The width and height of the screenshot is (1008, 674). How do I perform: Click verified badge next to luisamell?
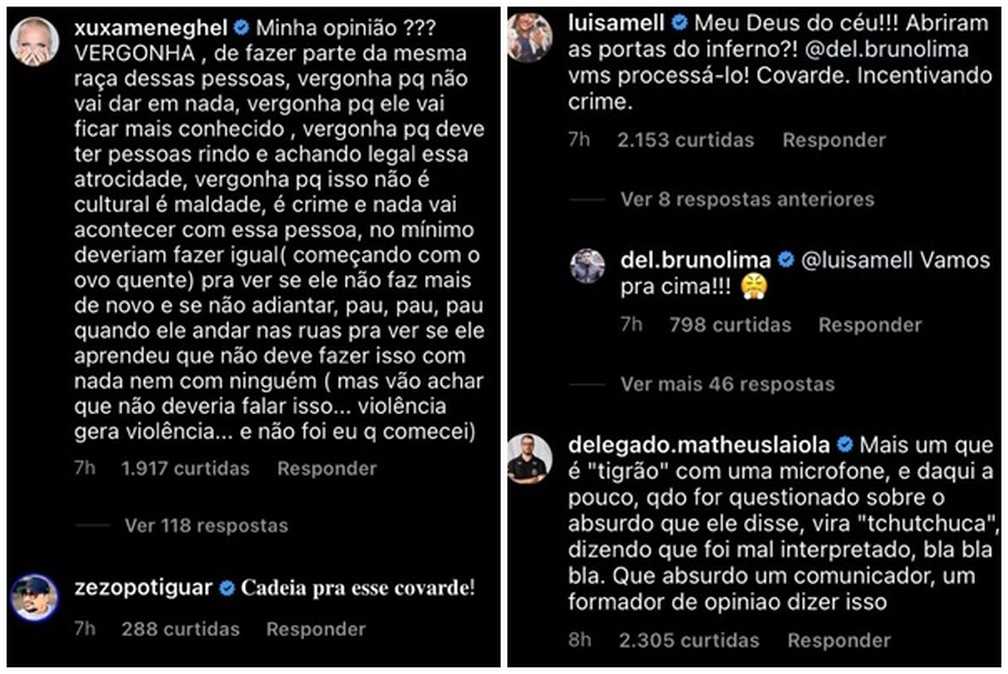tap(679, 23)
